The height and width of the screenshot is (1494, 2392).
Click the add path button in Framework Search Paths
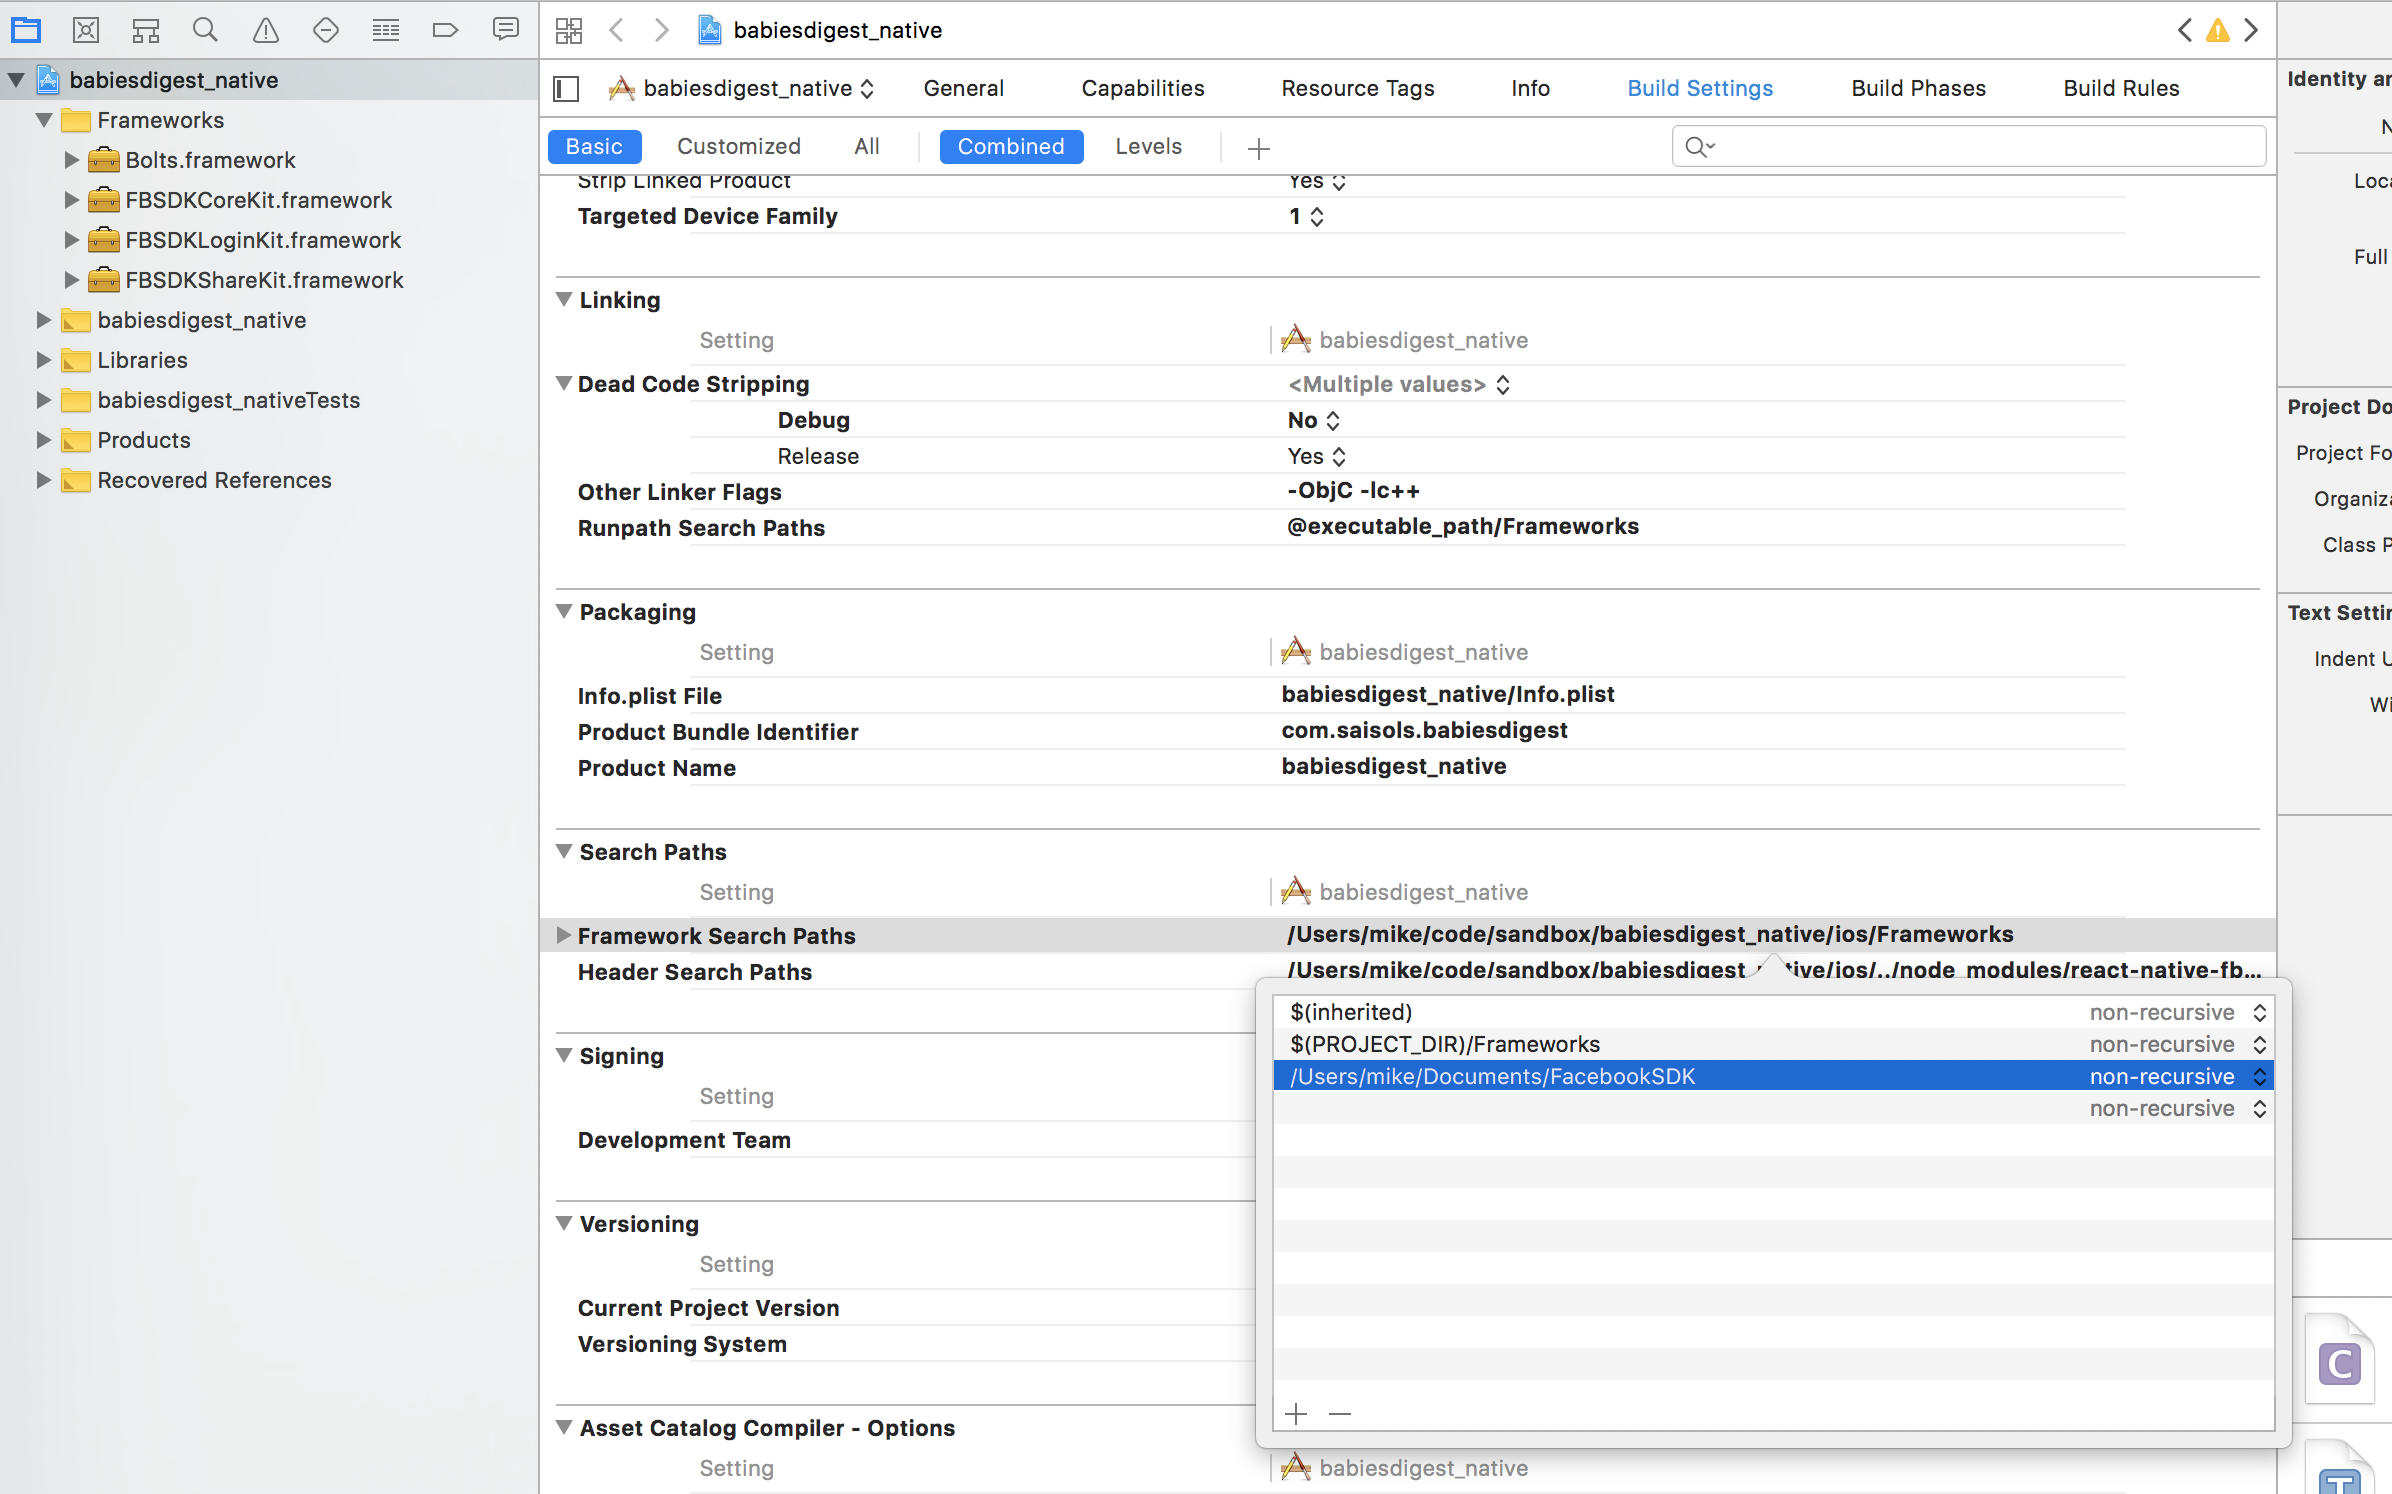coord(1296,1411)
